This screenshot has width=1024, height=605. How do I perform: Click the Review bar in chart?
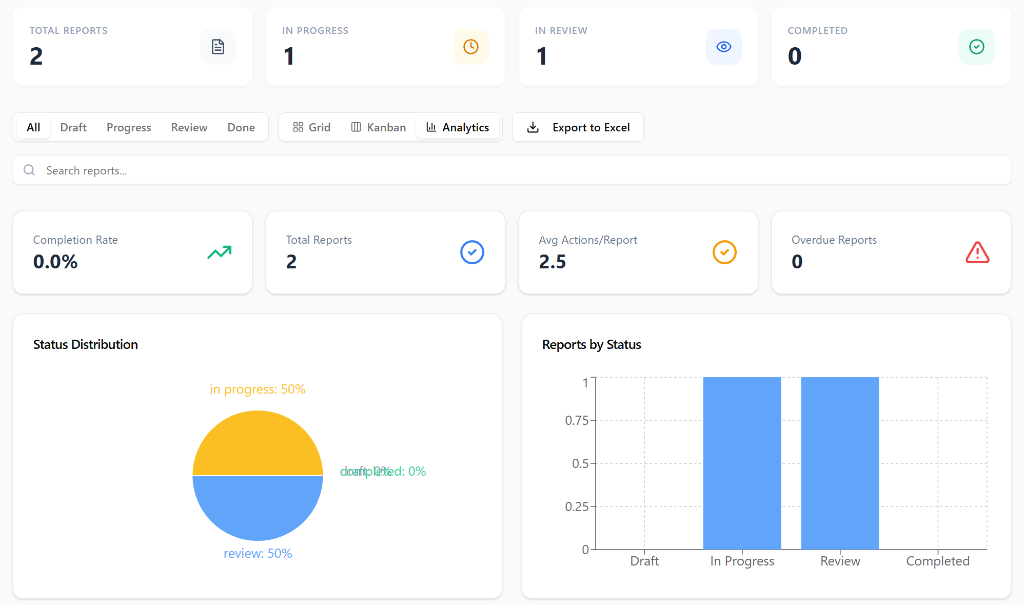point(840,463)
